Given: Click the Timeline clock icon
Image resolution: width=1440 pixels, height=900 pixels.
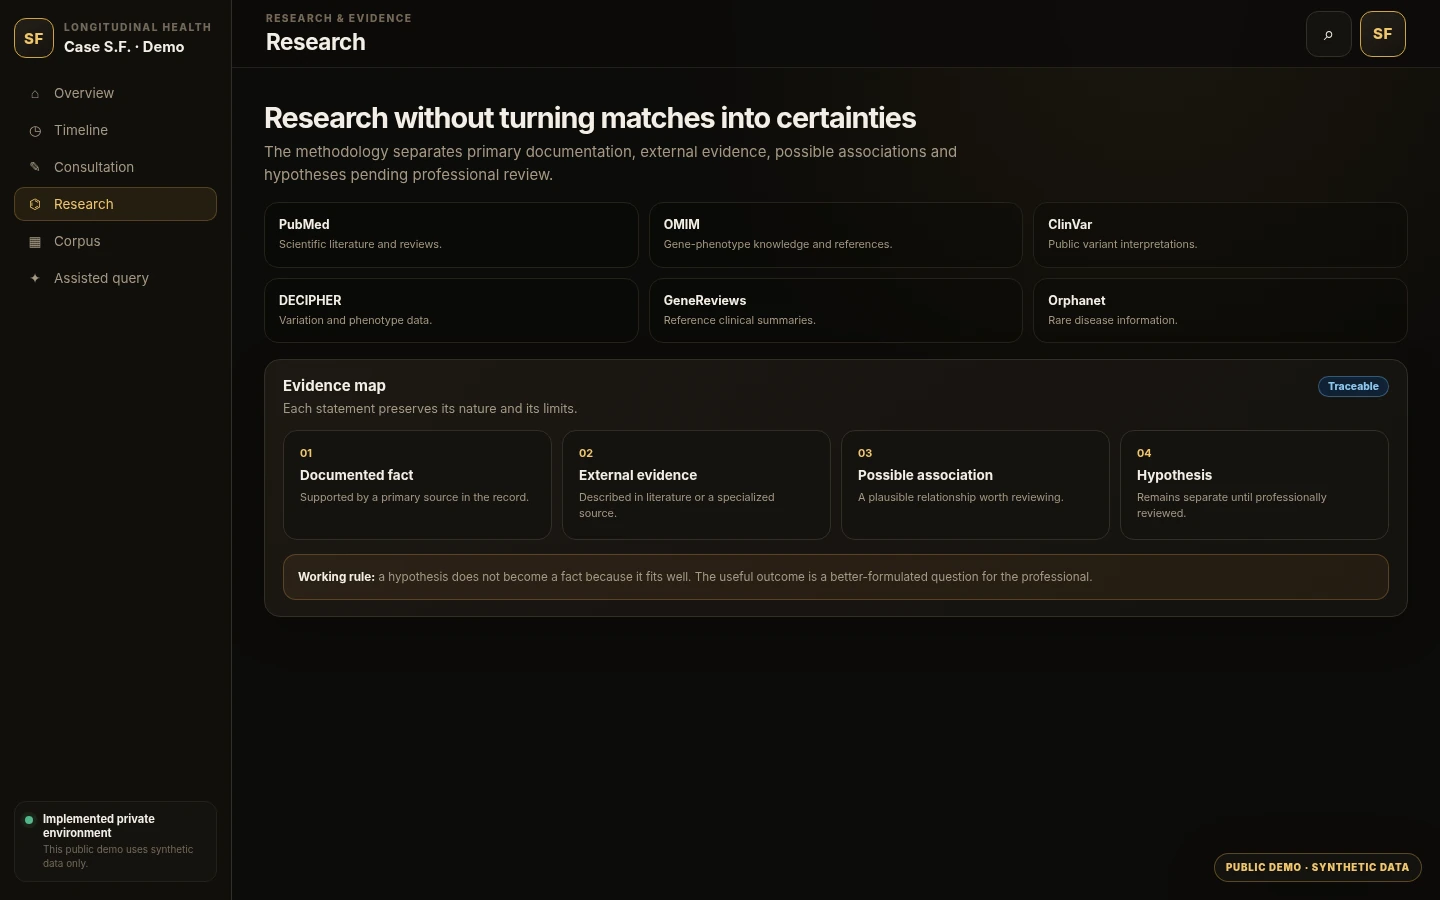Looking at the screenshot, I should [35, 131].
